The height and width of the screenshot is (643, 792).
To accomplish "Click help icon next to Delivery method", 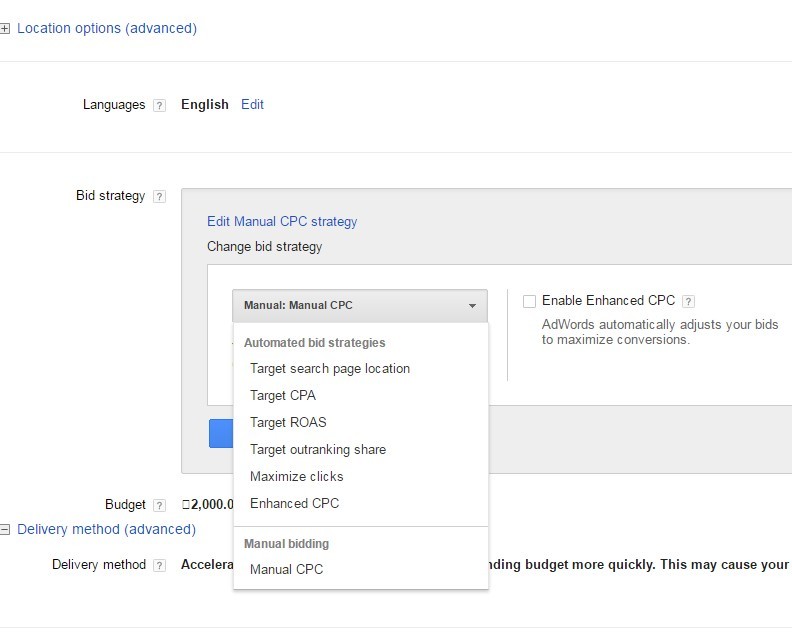I will point(159,566).
